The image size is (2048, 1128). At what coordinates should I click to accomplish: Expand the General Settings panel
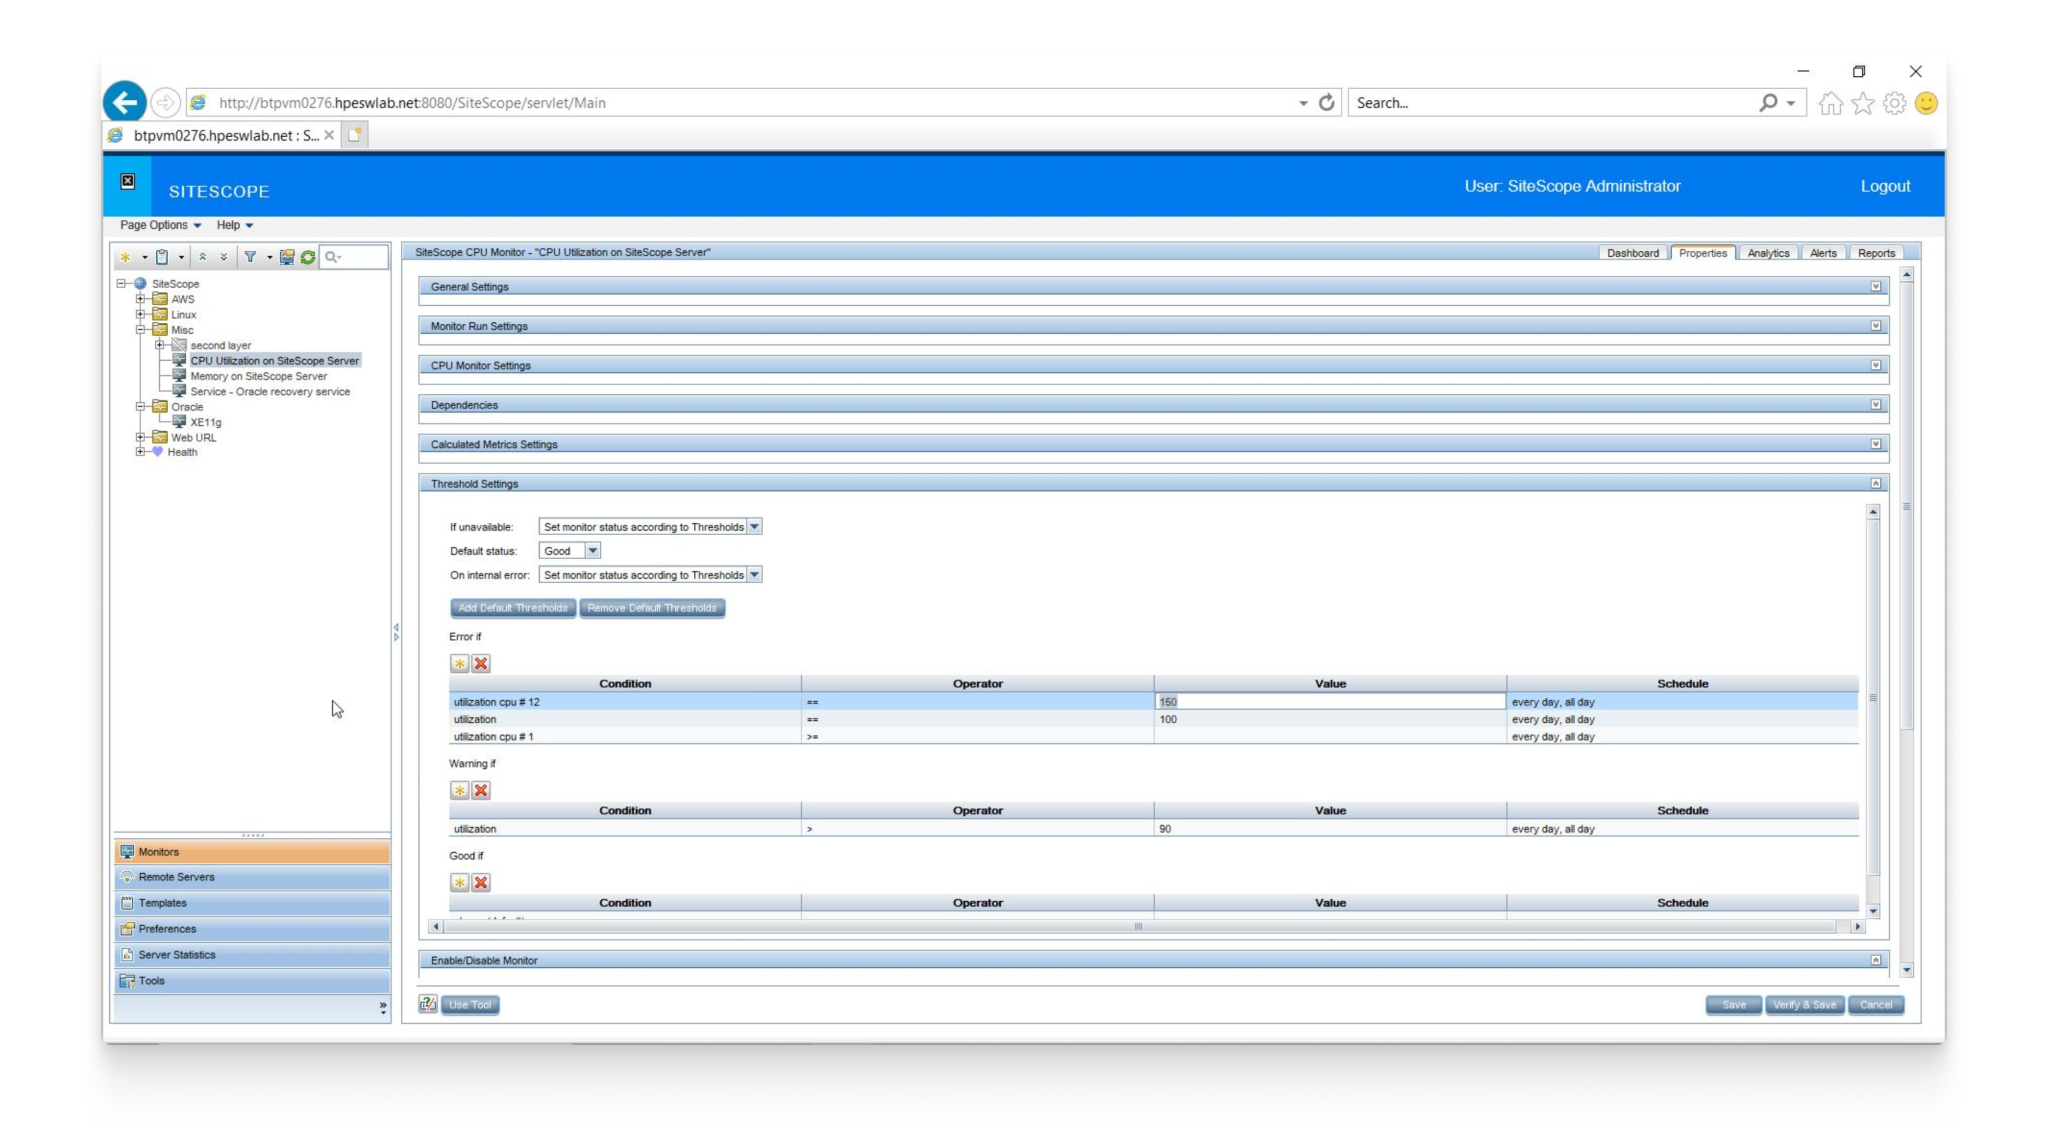(1875, 287)
